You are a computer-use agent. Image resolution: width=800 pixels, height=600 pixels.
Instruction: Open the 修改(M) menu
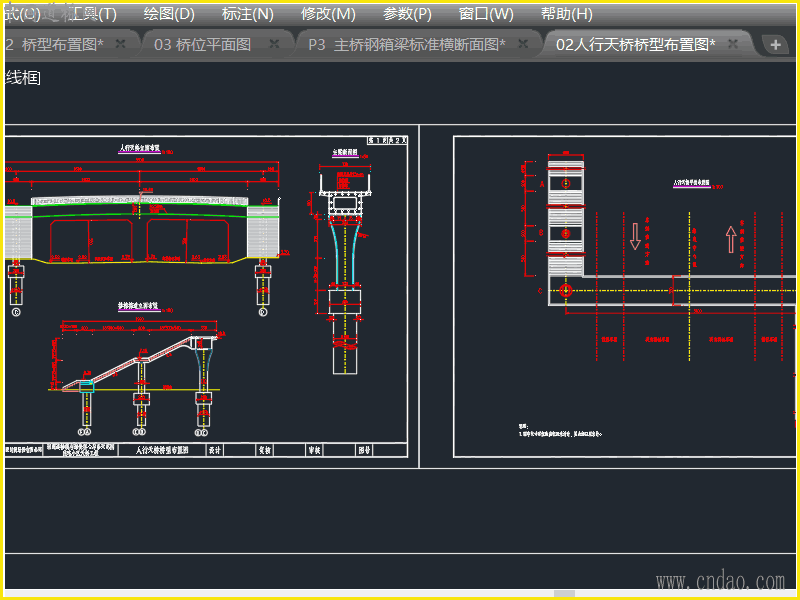pos(328,14)
